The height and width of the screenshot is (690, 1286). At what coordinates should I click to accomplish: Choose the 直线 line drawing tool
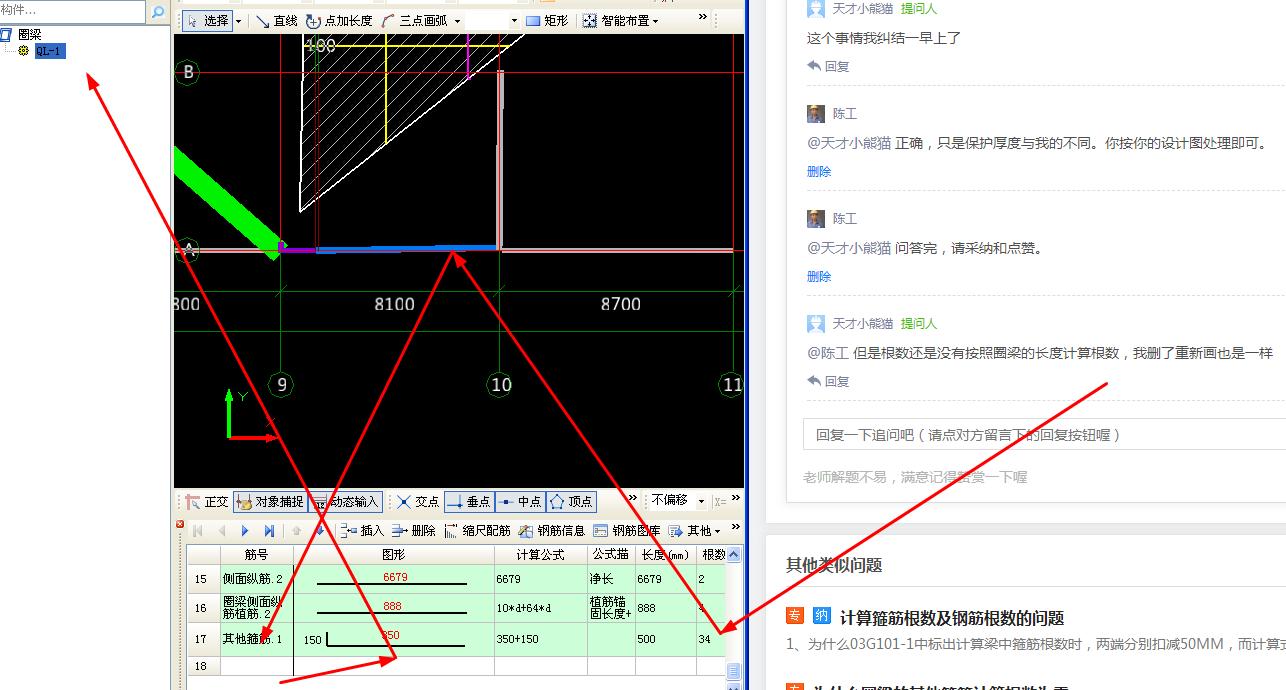276,20
